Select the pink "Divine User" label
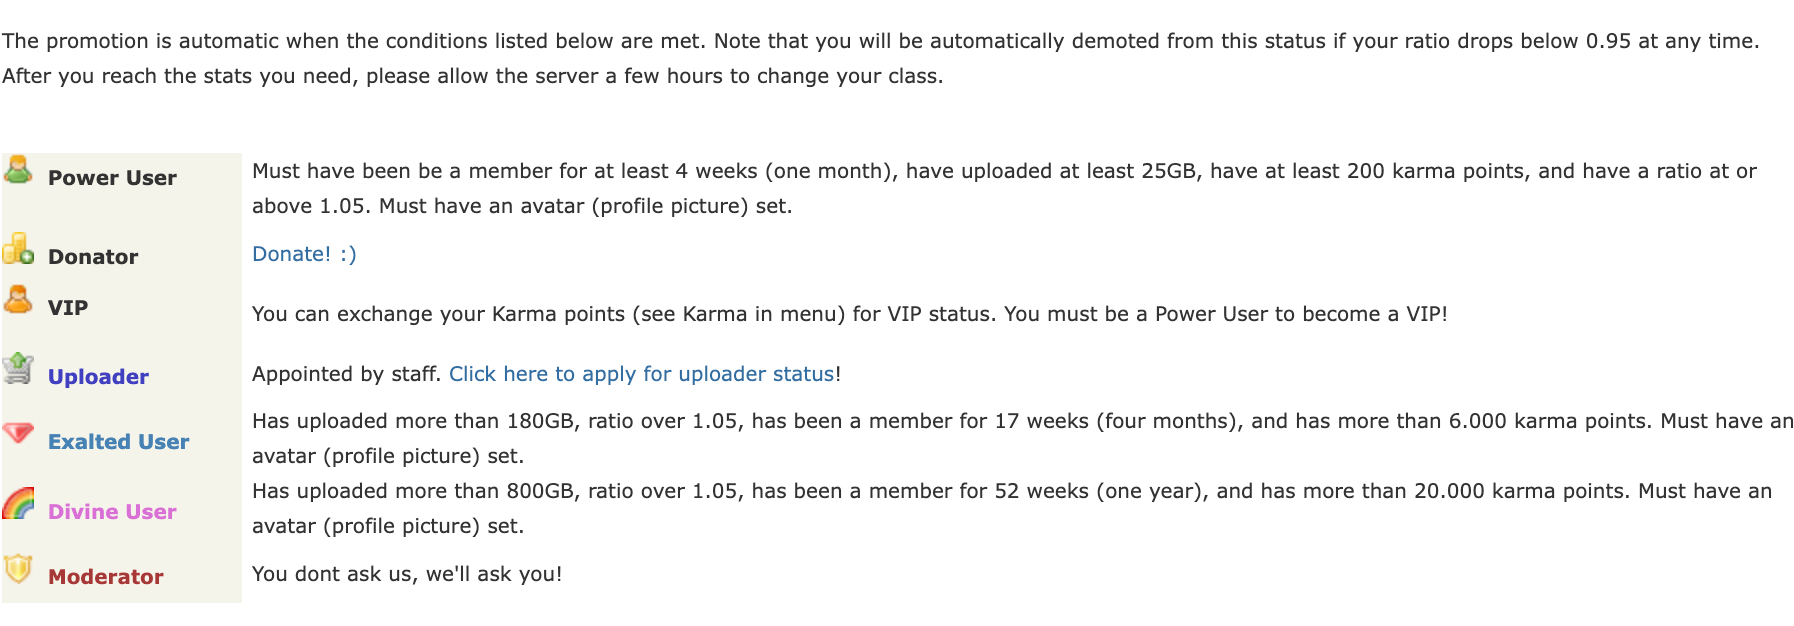Screen dimensions: 1794x626 point(112,512)
